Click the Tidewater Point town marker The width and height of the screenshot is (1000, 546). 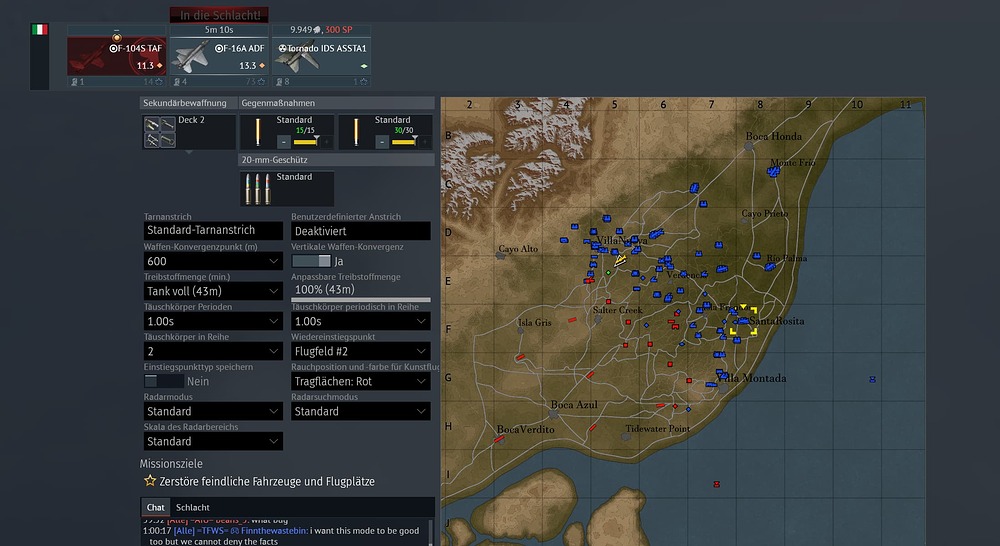pyautogui.click(x=626, y=437)
